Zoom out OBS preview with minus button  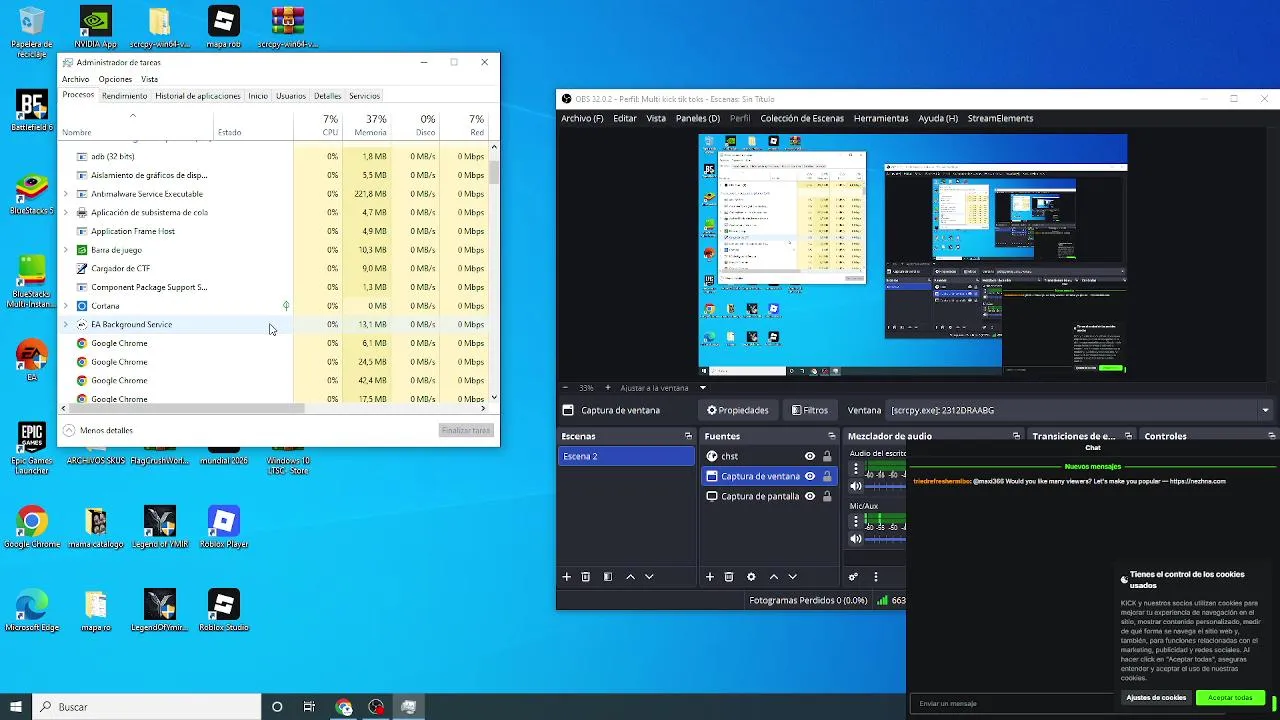pyautogui.click(x=565, y=388)
